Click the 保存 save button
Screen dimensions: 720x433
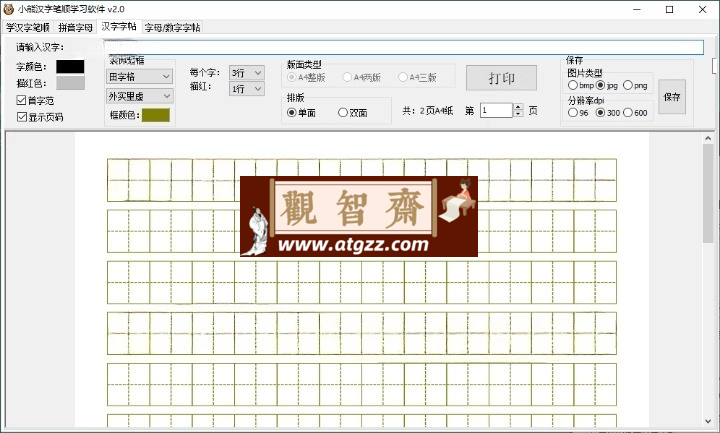[672, 96]
